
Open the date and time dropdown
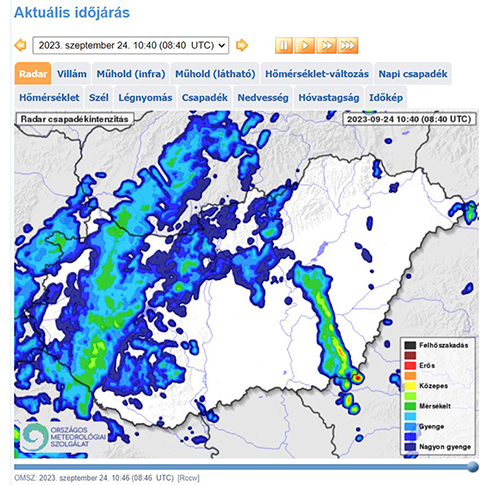pos(131,45)
